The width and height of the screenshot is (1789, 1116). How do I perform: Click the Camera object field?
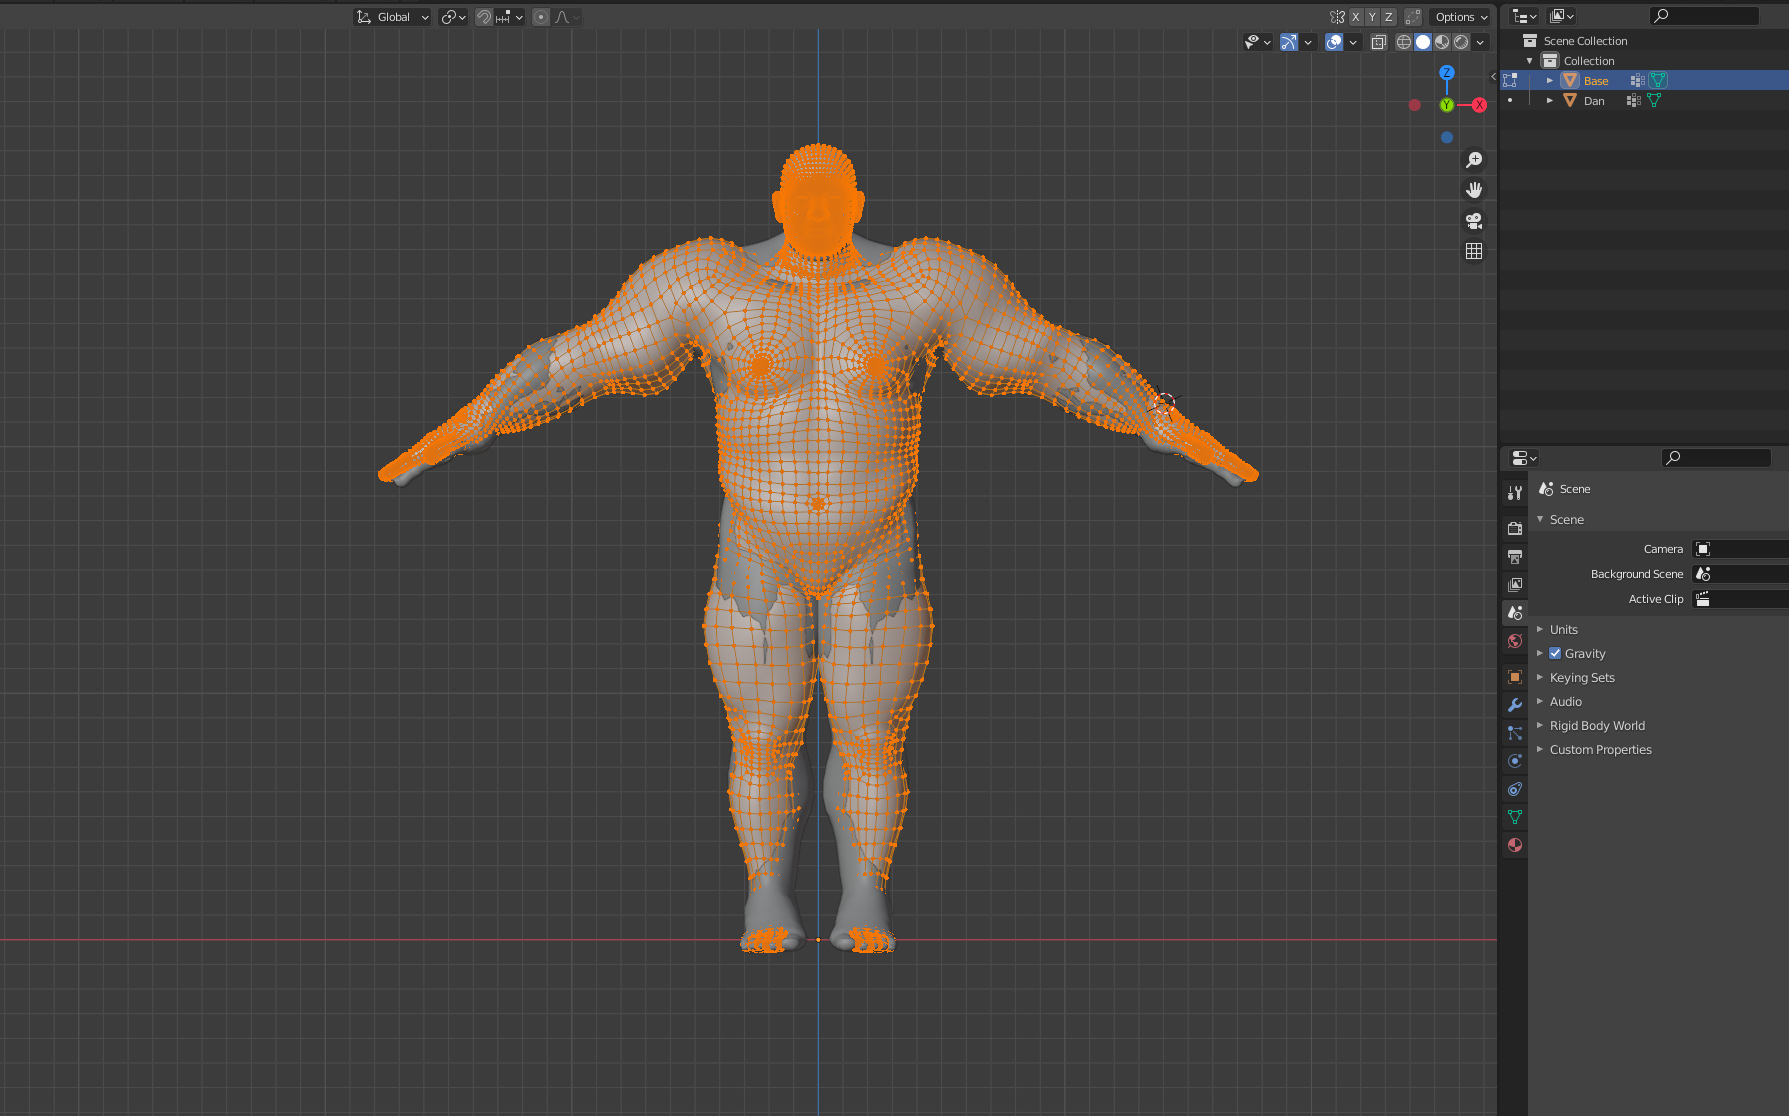1740,549
